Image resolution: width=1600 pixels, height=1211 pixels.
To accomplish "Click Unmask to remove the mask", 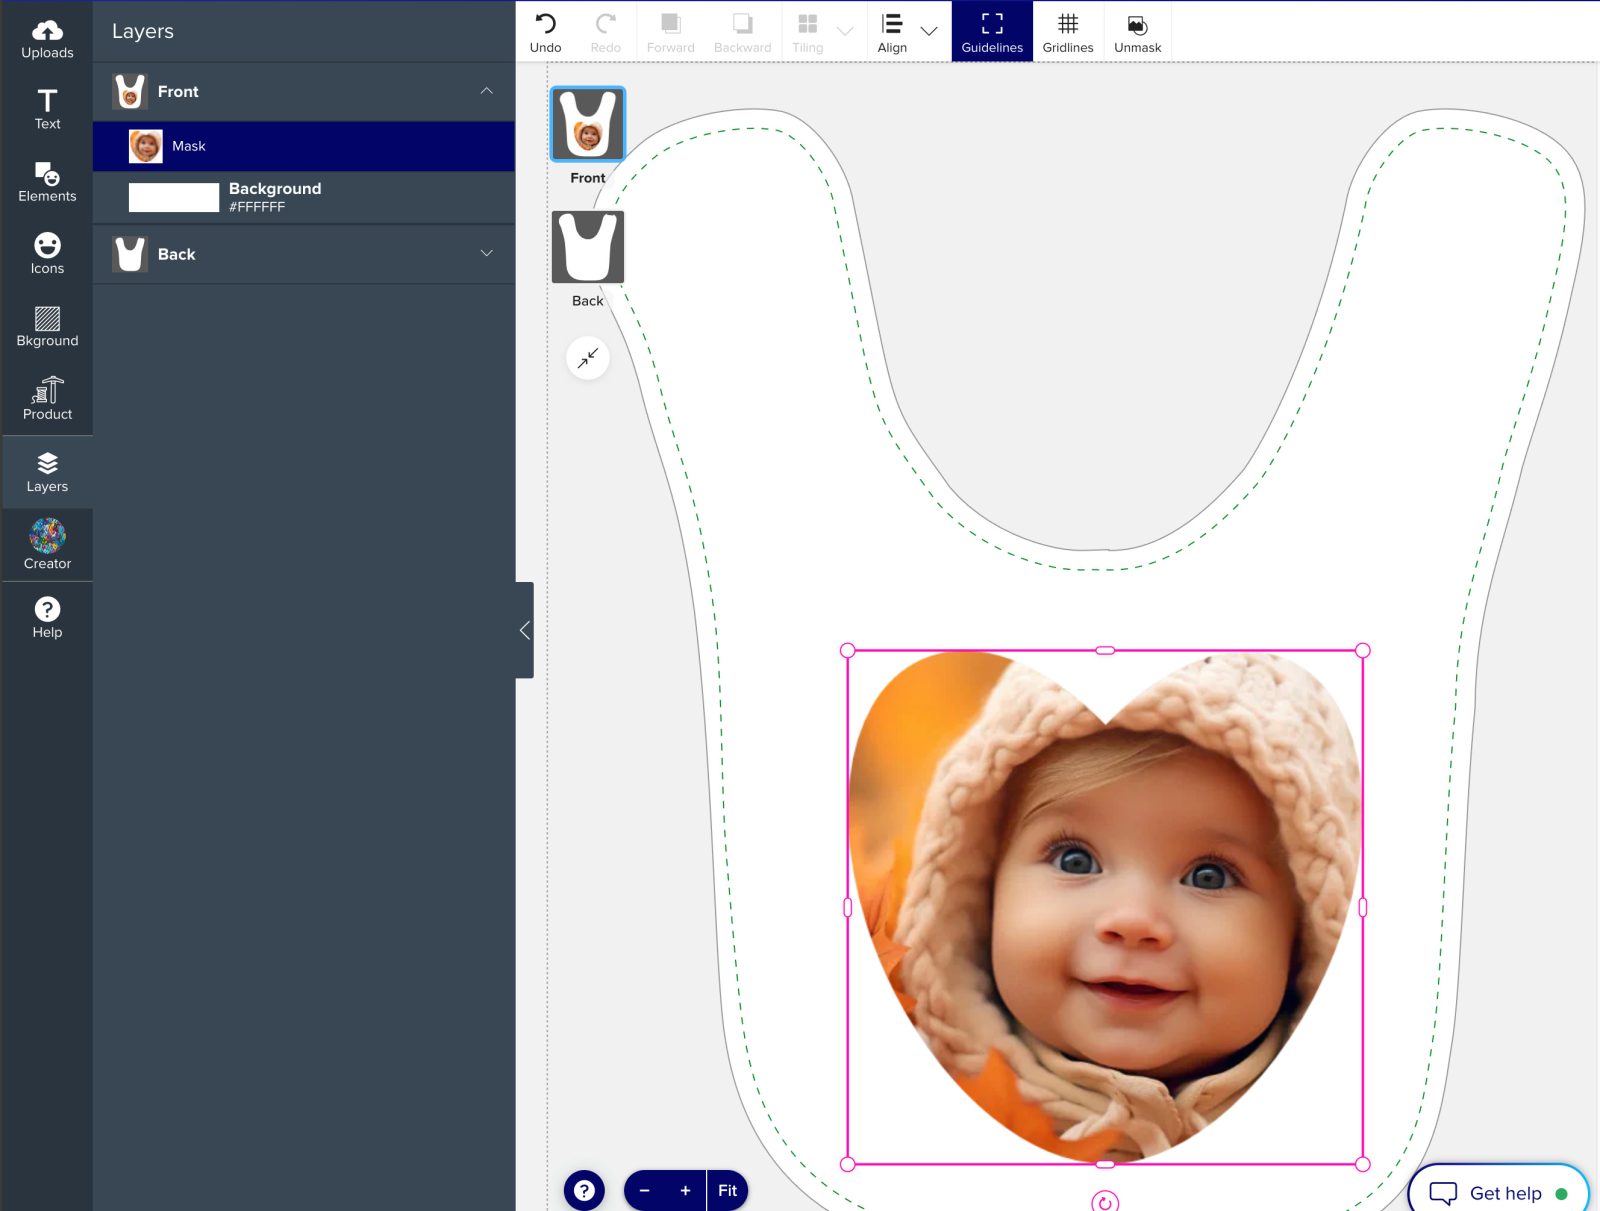I will [1137, 32].
